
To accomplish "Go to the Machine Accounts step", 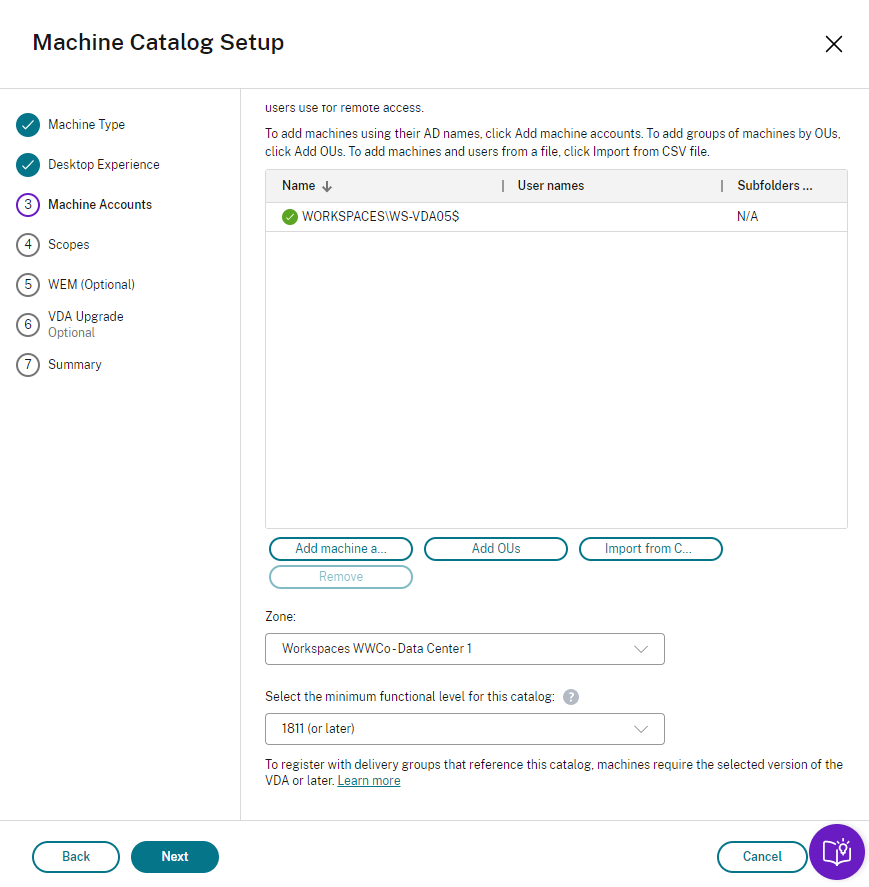I will (x=100, y=205).
